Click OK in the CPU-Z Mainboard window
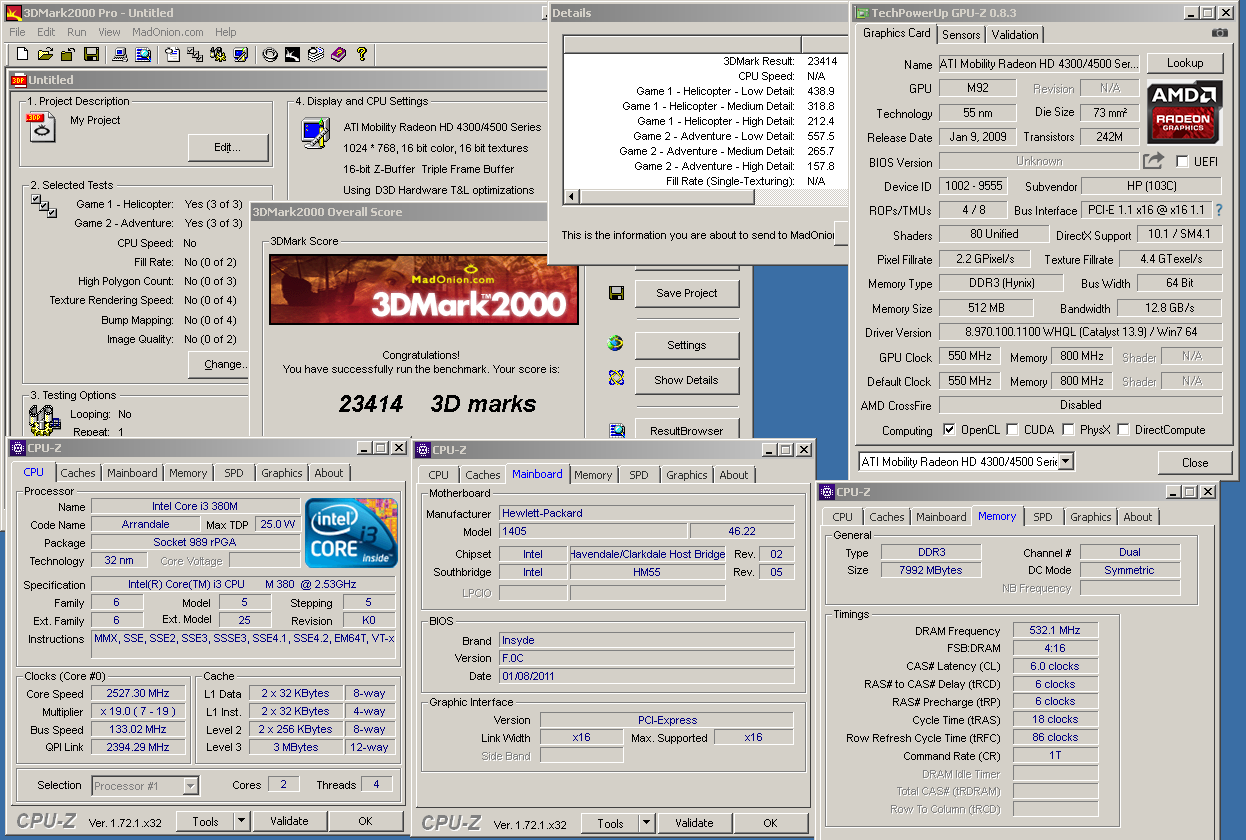Screen dimensions: 1246x840 click(770, 823)
